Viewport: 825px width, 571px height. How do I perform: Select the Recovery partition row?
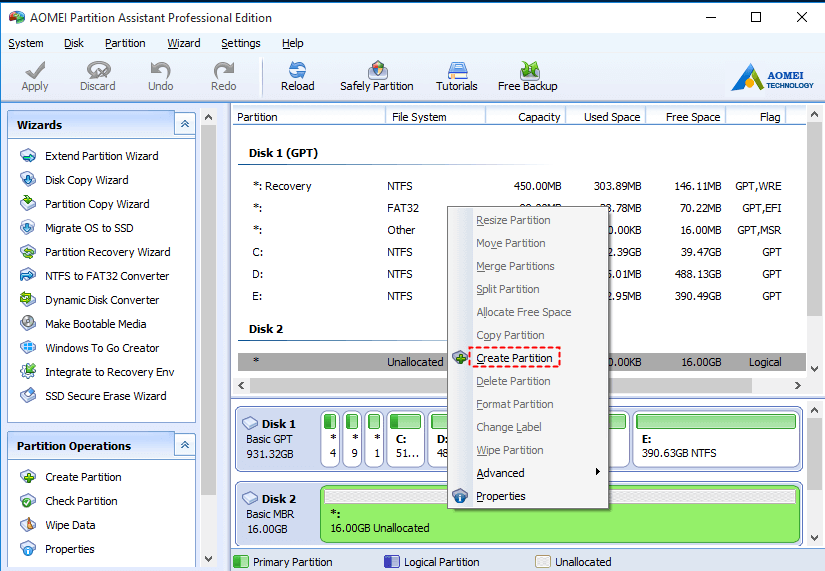[521, 186]
